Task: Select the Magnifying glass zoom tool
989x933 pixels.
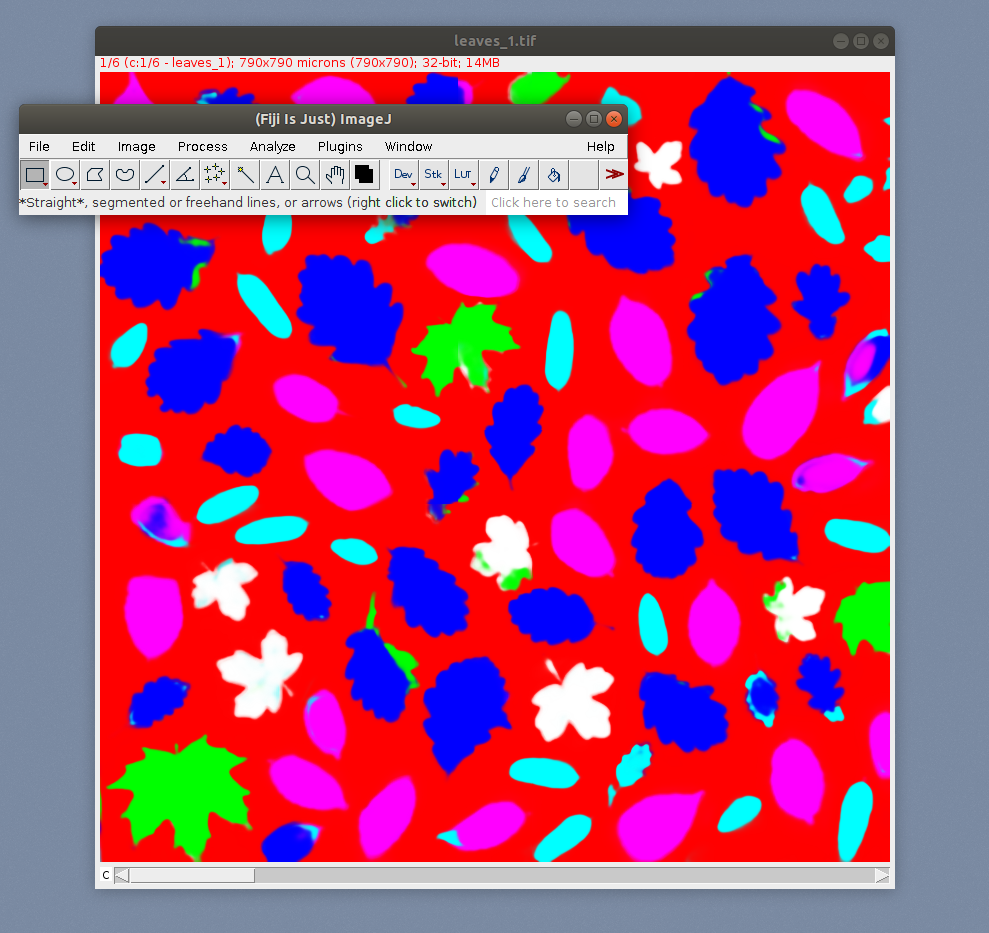Action: pos(304,174)
